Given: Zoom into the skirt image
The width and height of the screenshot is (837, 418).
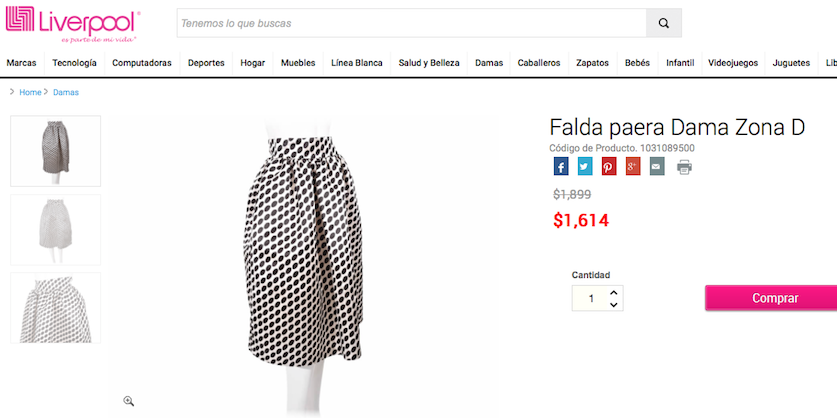Looking at the screenshot, I should click(x=129, y=400).
